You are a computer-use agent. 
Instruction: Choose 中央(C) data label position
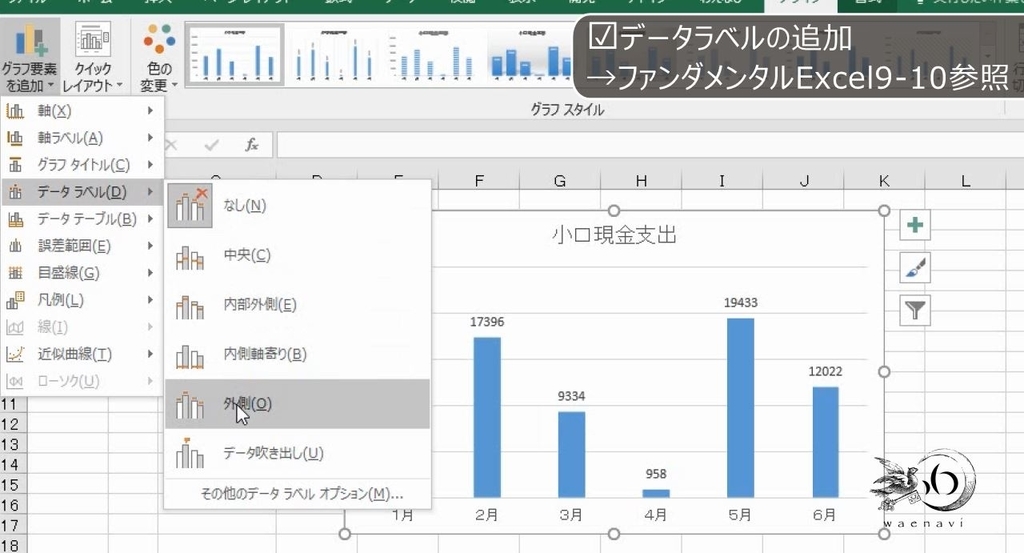[x=298, y=255]
